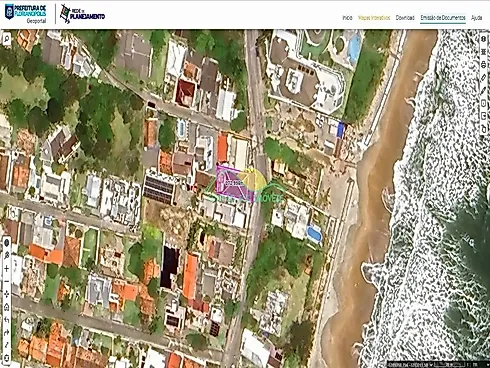Viewport: 490px width, 368px height.
Task: Open the search magnifier tool
Action: click(x=6, y=39)
